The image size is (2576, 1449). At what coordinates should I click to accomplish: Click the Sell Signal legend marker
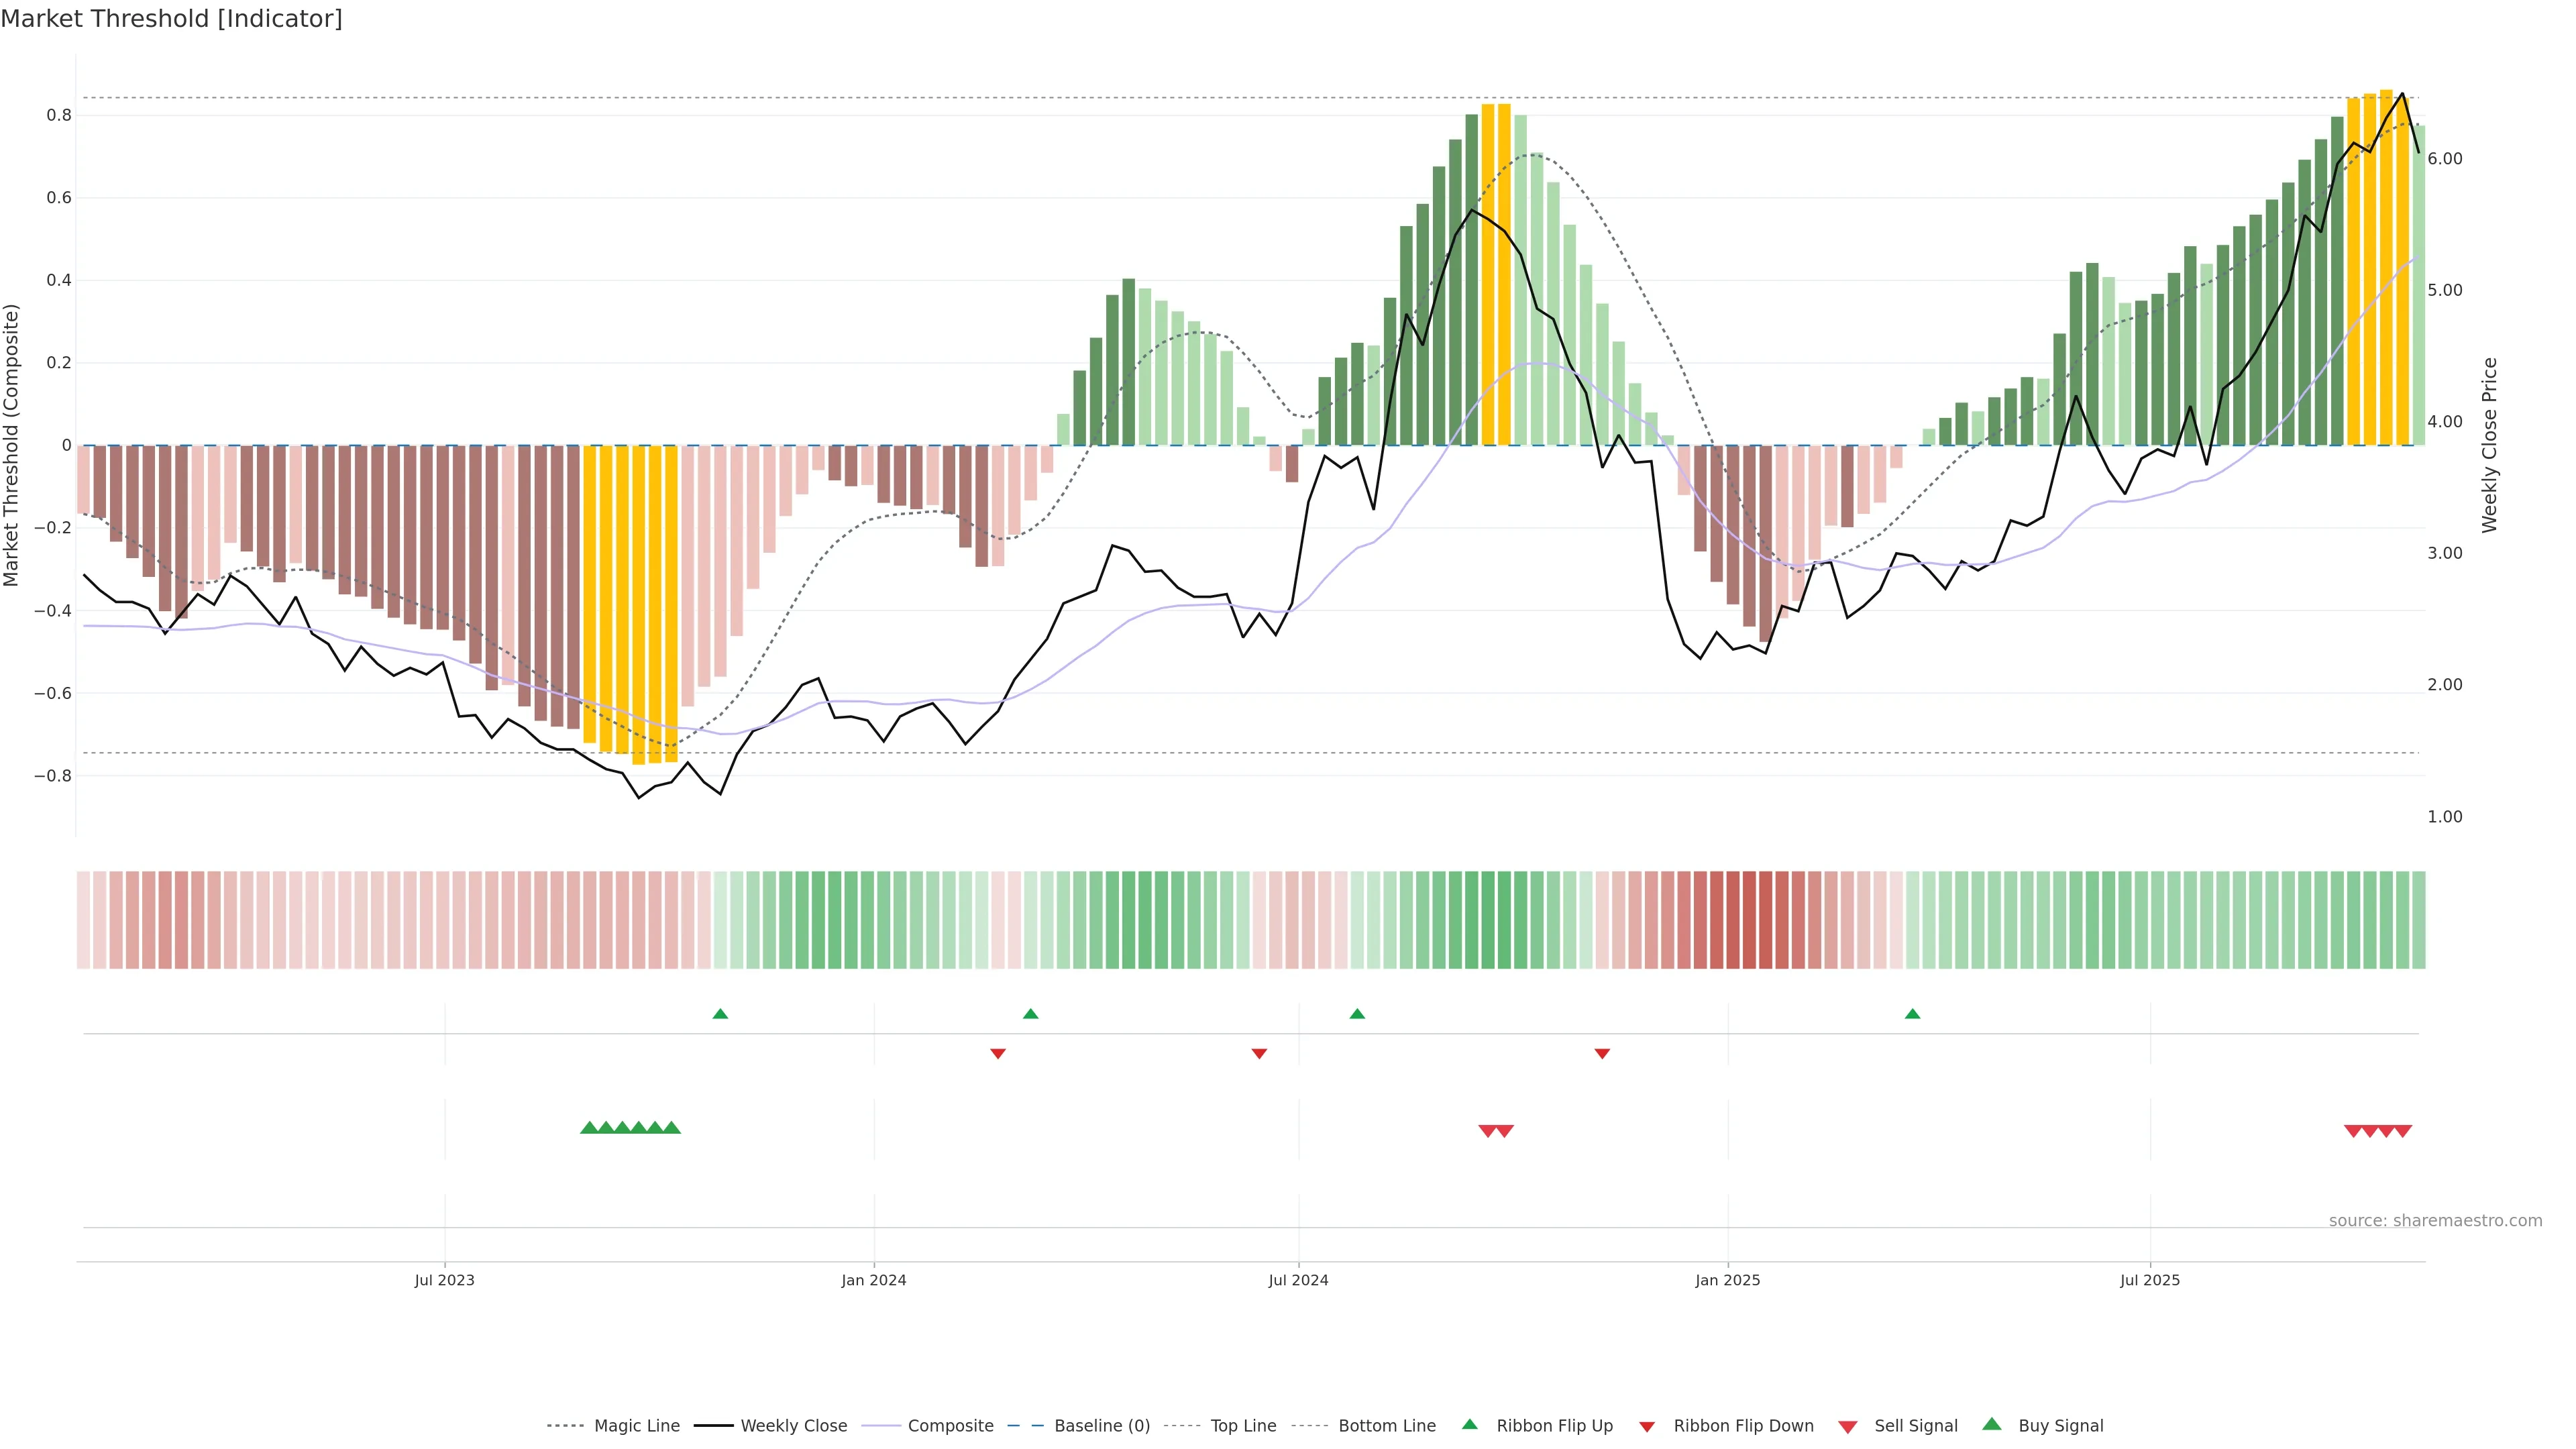1848,1427
